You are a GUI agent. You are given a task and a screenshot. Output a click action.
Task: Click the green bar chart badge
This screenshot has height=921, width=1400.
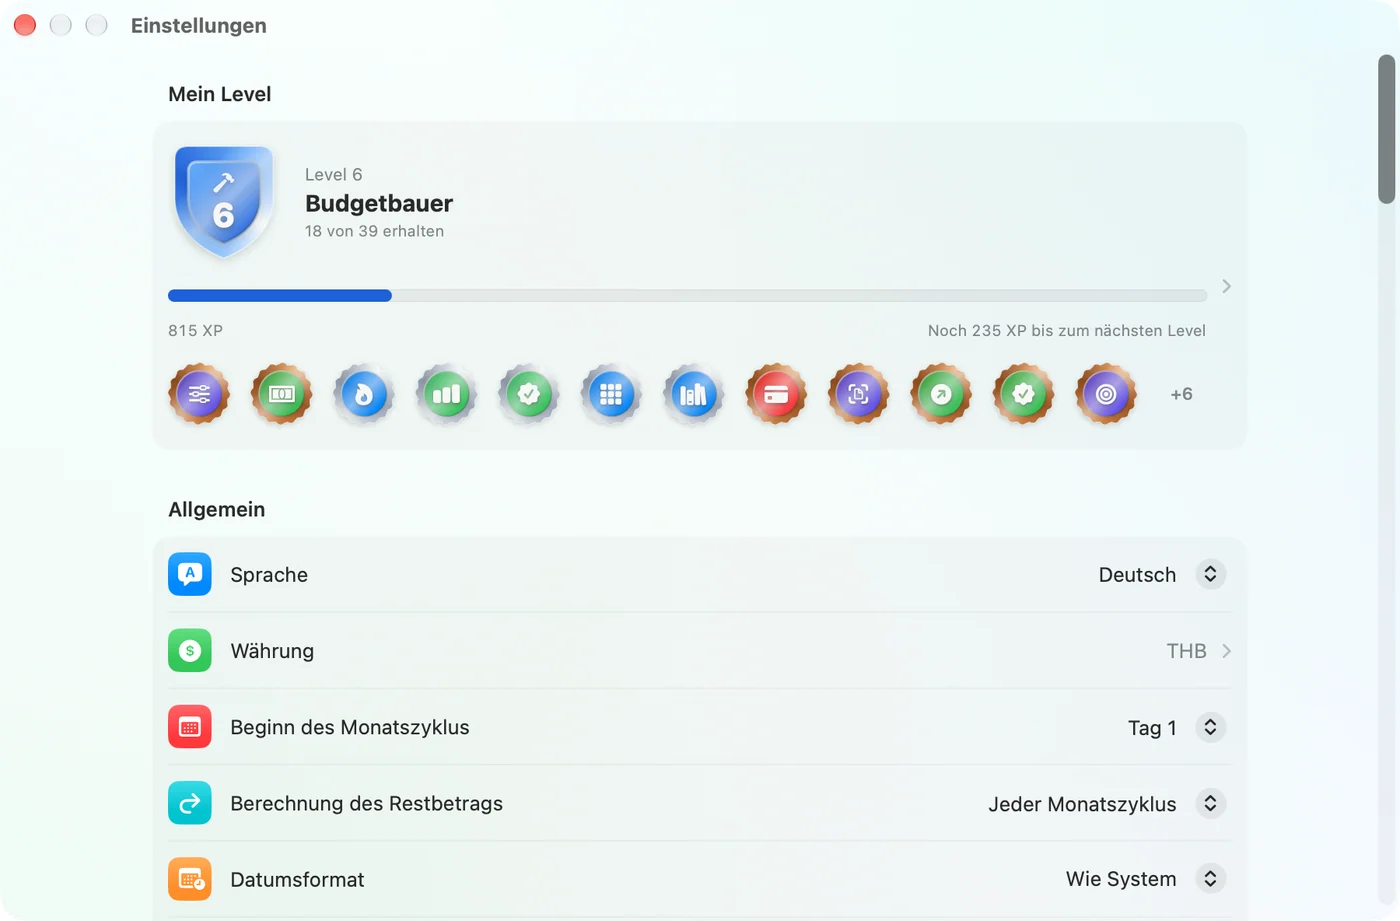pyautogui.click(x=446, y=394)
